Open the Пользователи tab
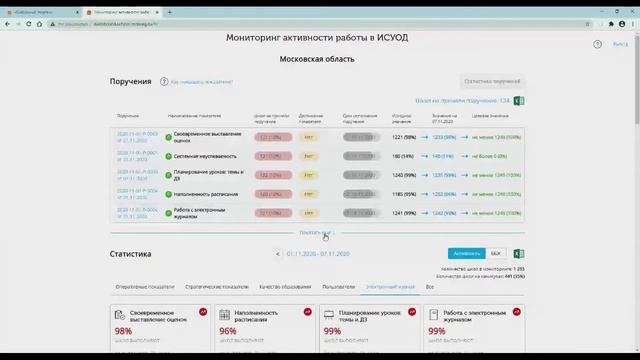The width and height of the screenshot is (640, 360). [338, 287]
